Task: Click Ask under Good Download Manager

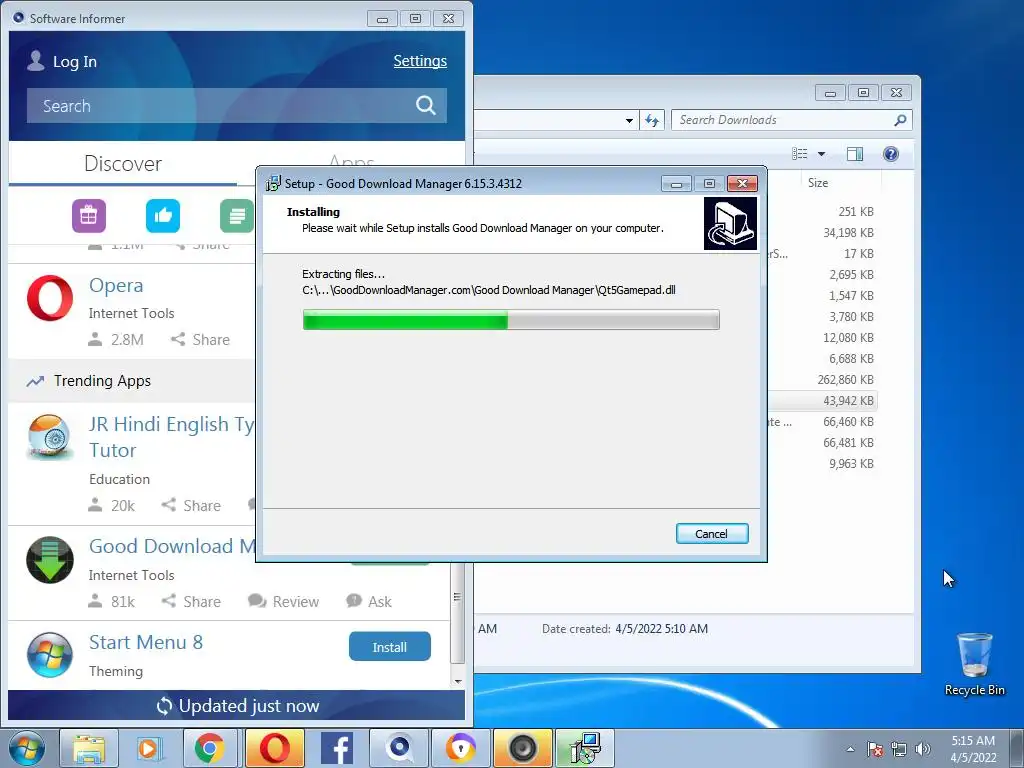Action: pyautogui.click(x=369, y=601)
